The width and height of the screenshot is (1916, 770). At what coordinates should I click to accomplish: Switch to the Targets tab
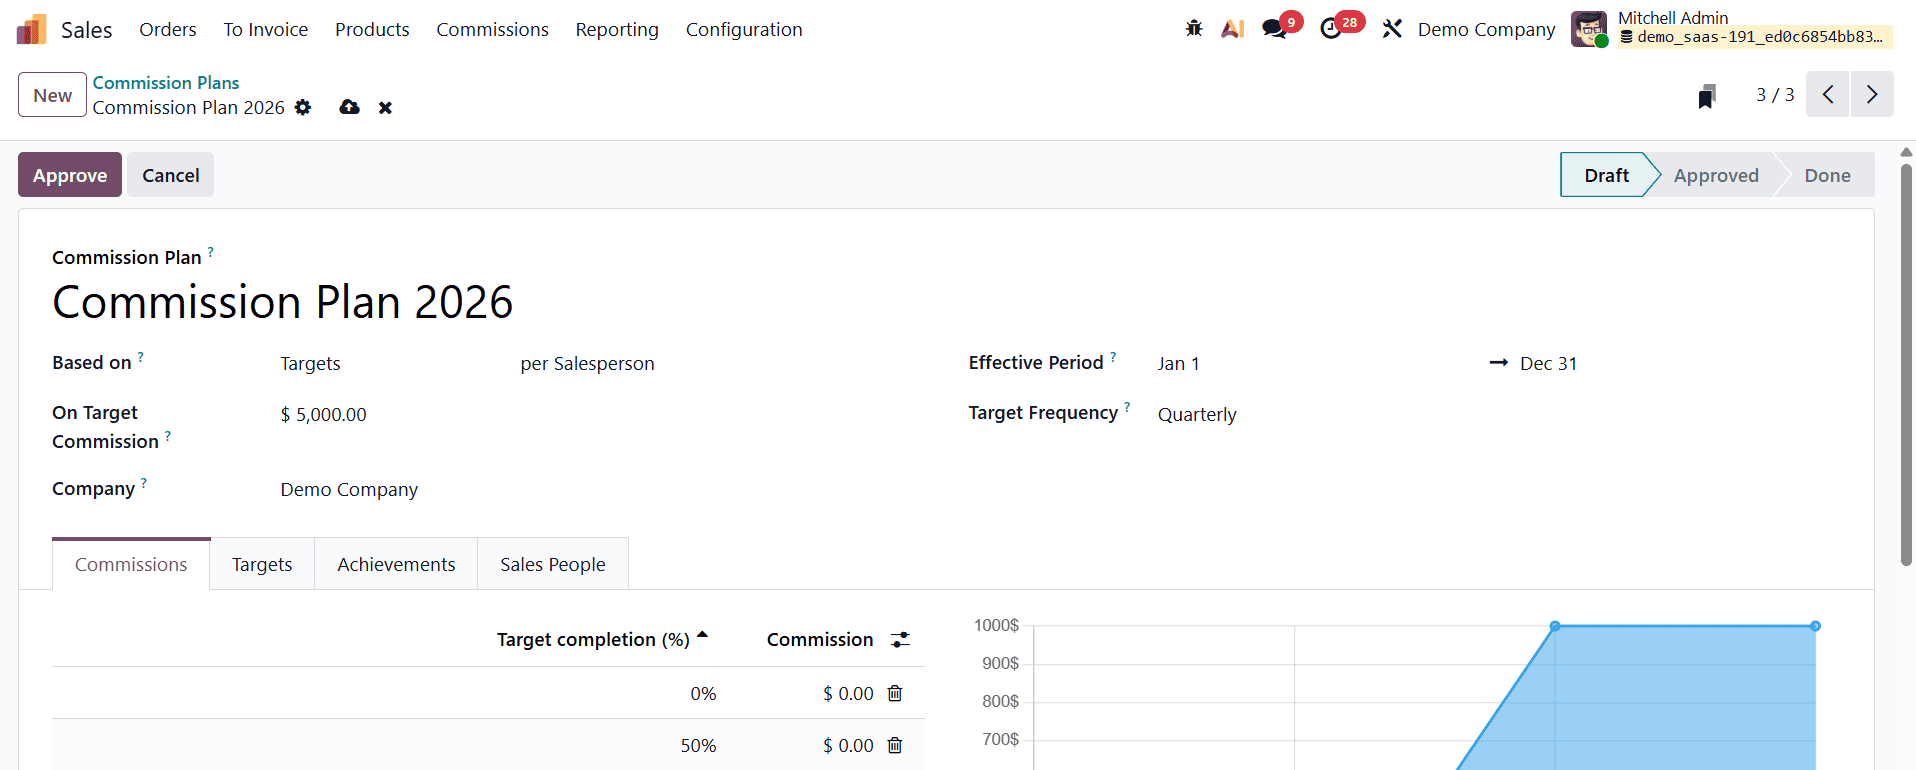click(x=262, y=564)
